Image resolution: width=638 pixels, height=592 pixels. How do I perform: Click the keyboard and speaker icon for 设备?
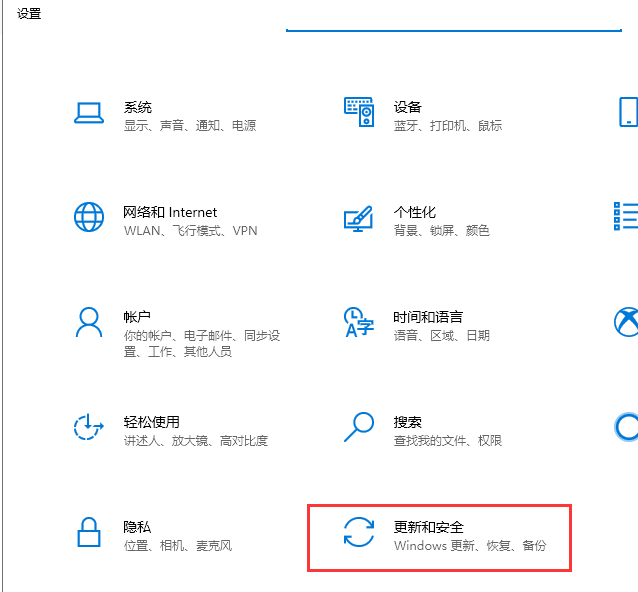[x=358, y=113]
